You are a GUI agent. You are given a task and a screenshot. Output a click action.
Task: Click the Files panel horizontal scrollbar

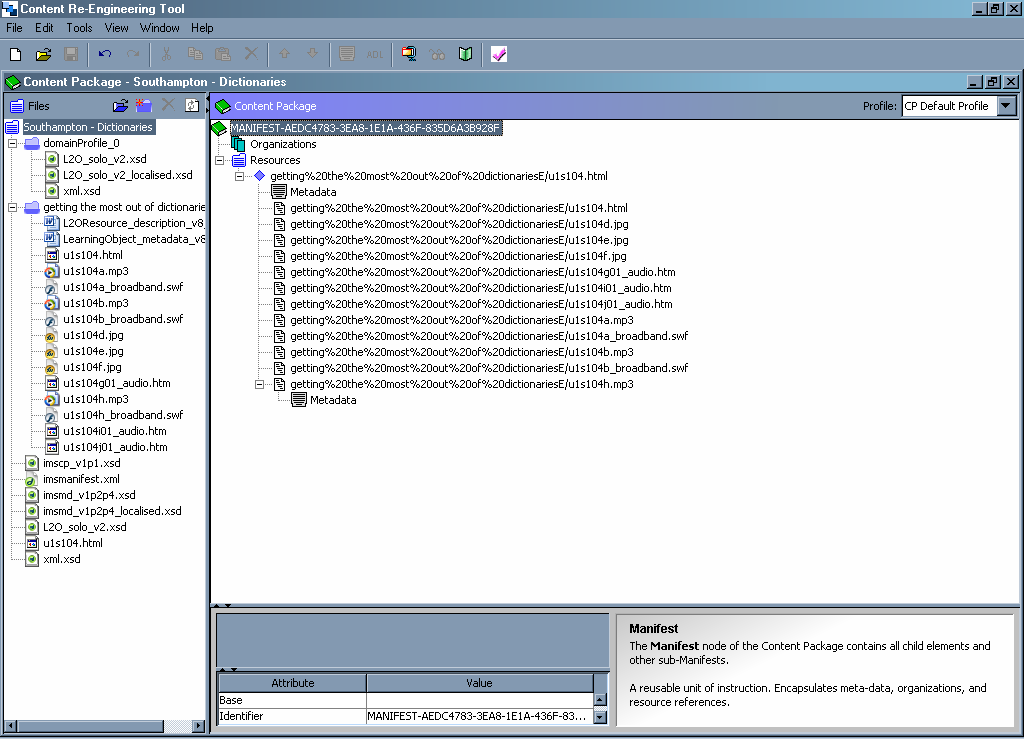point(104,726)
